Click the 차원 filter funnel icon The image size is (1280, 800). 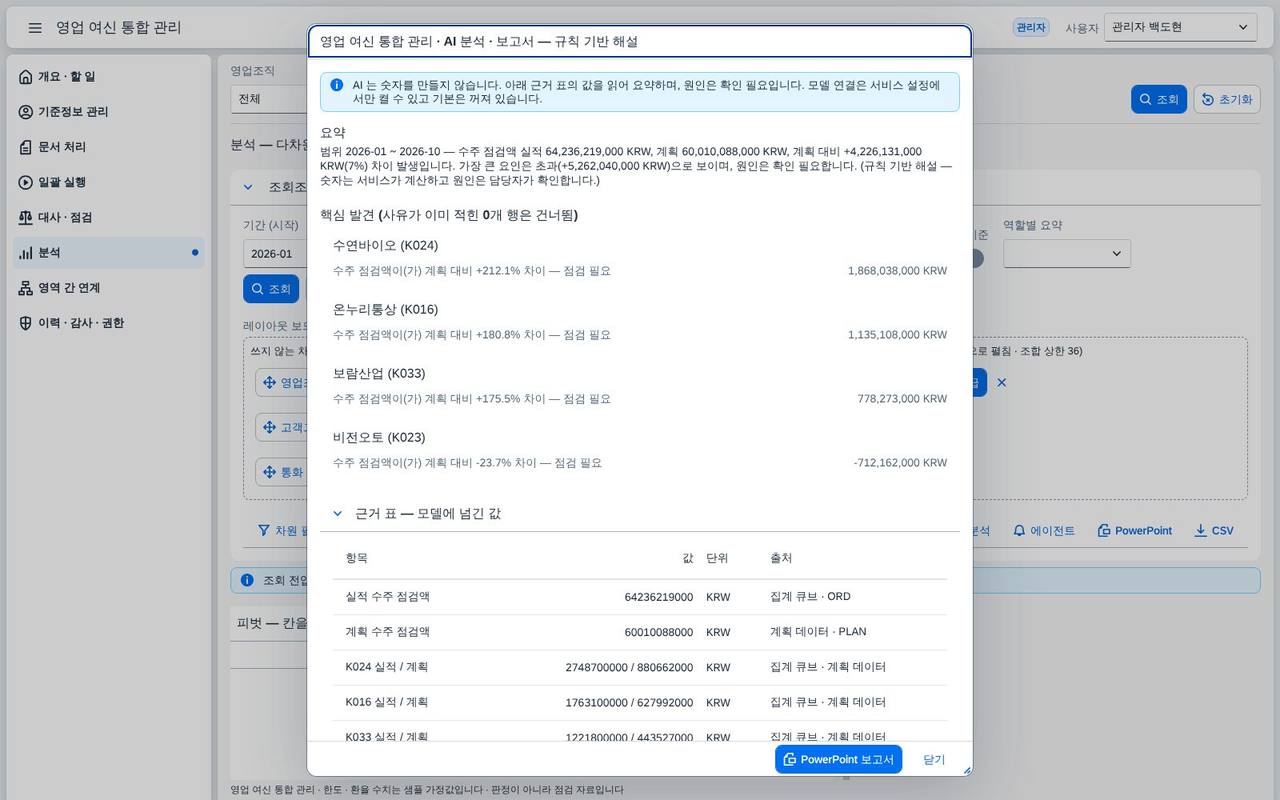coord(264,531)
